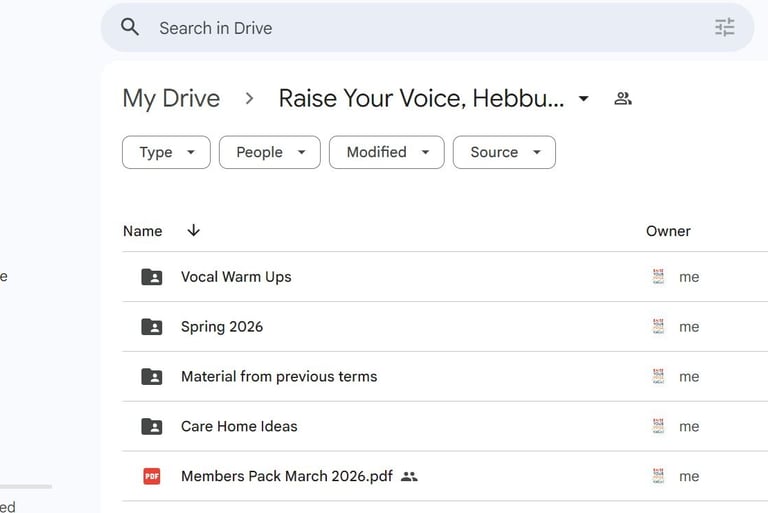Click the Spring 2026 folder icon
The height and width of the screenshot is (513, 768).
(x=152, y=327)
